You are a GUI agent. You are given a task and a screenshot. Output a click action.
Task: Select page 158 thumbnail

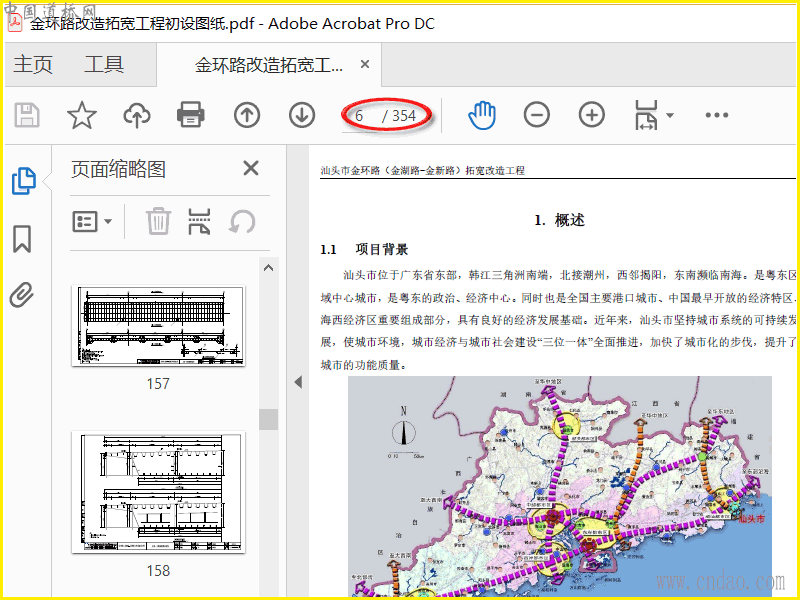[158, 492]
